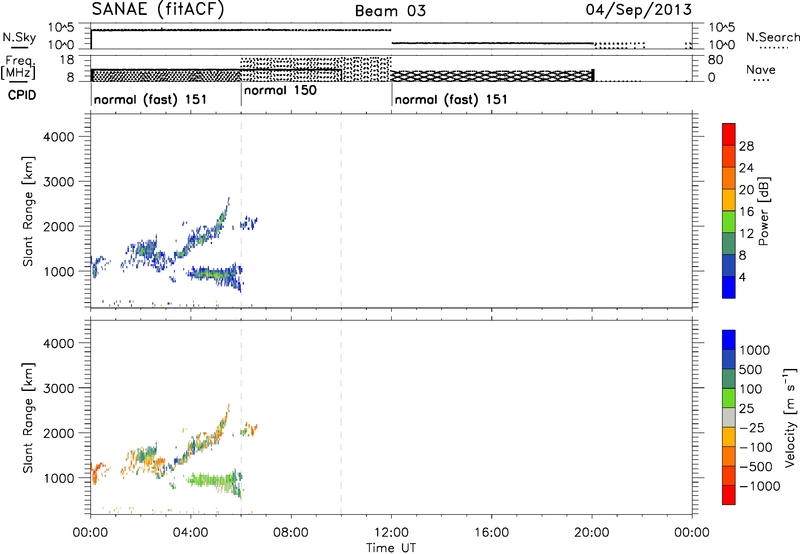
Task: Select the N.Sky axis label
Action: pos(19,37)
